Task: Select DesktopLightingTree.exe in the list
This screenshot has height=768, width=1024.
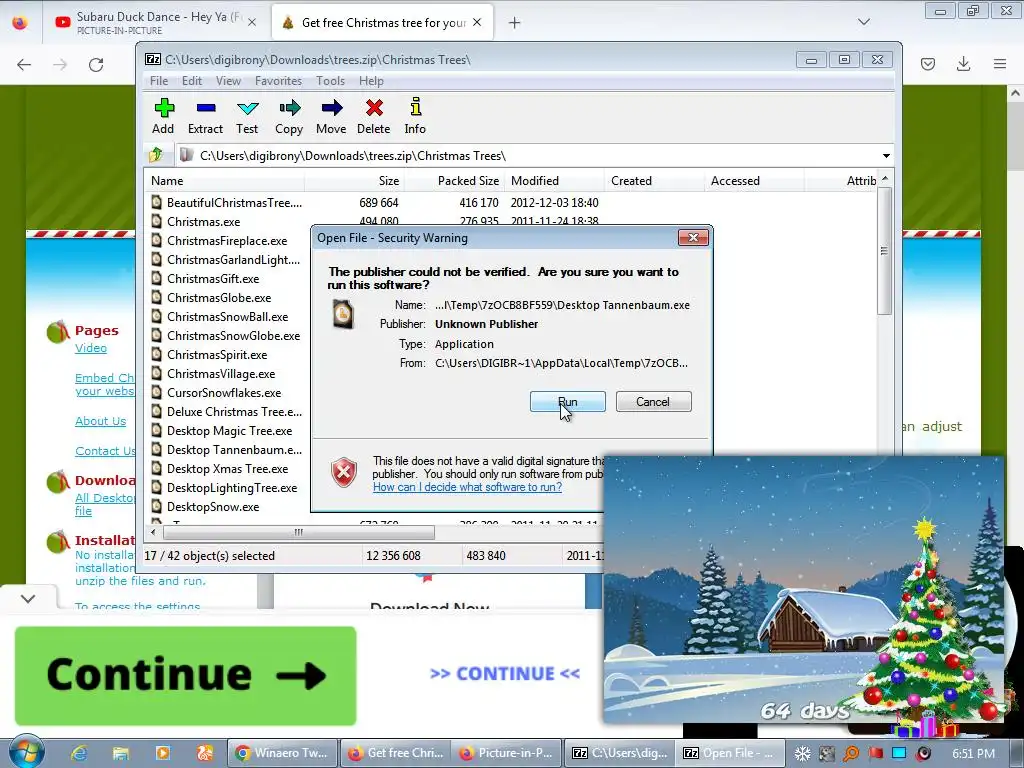Action: (x=225, y=487)
